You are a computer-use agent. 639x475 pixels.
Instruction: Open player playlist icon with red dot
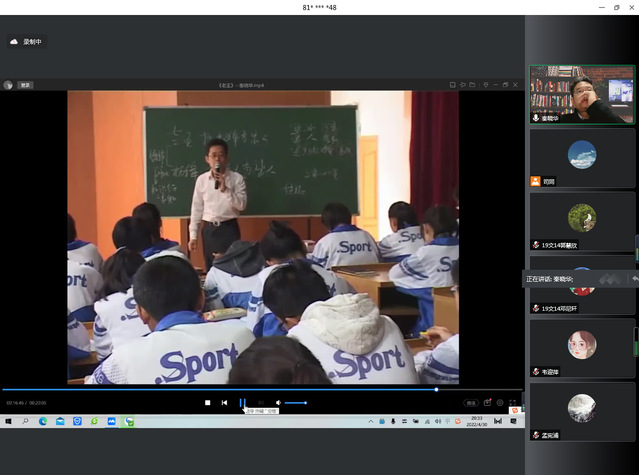pos(487,402)
